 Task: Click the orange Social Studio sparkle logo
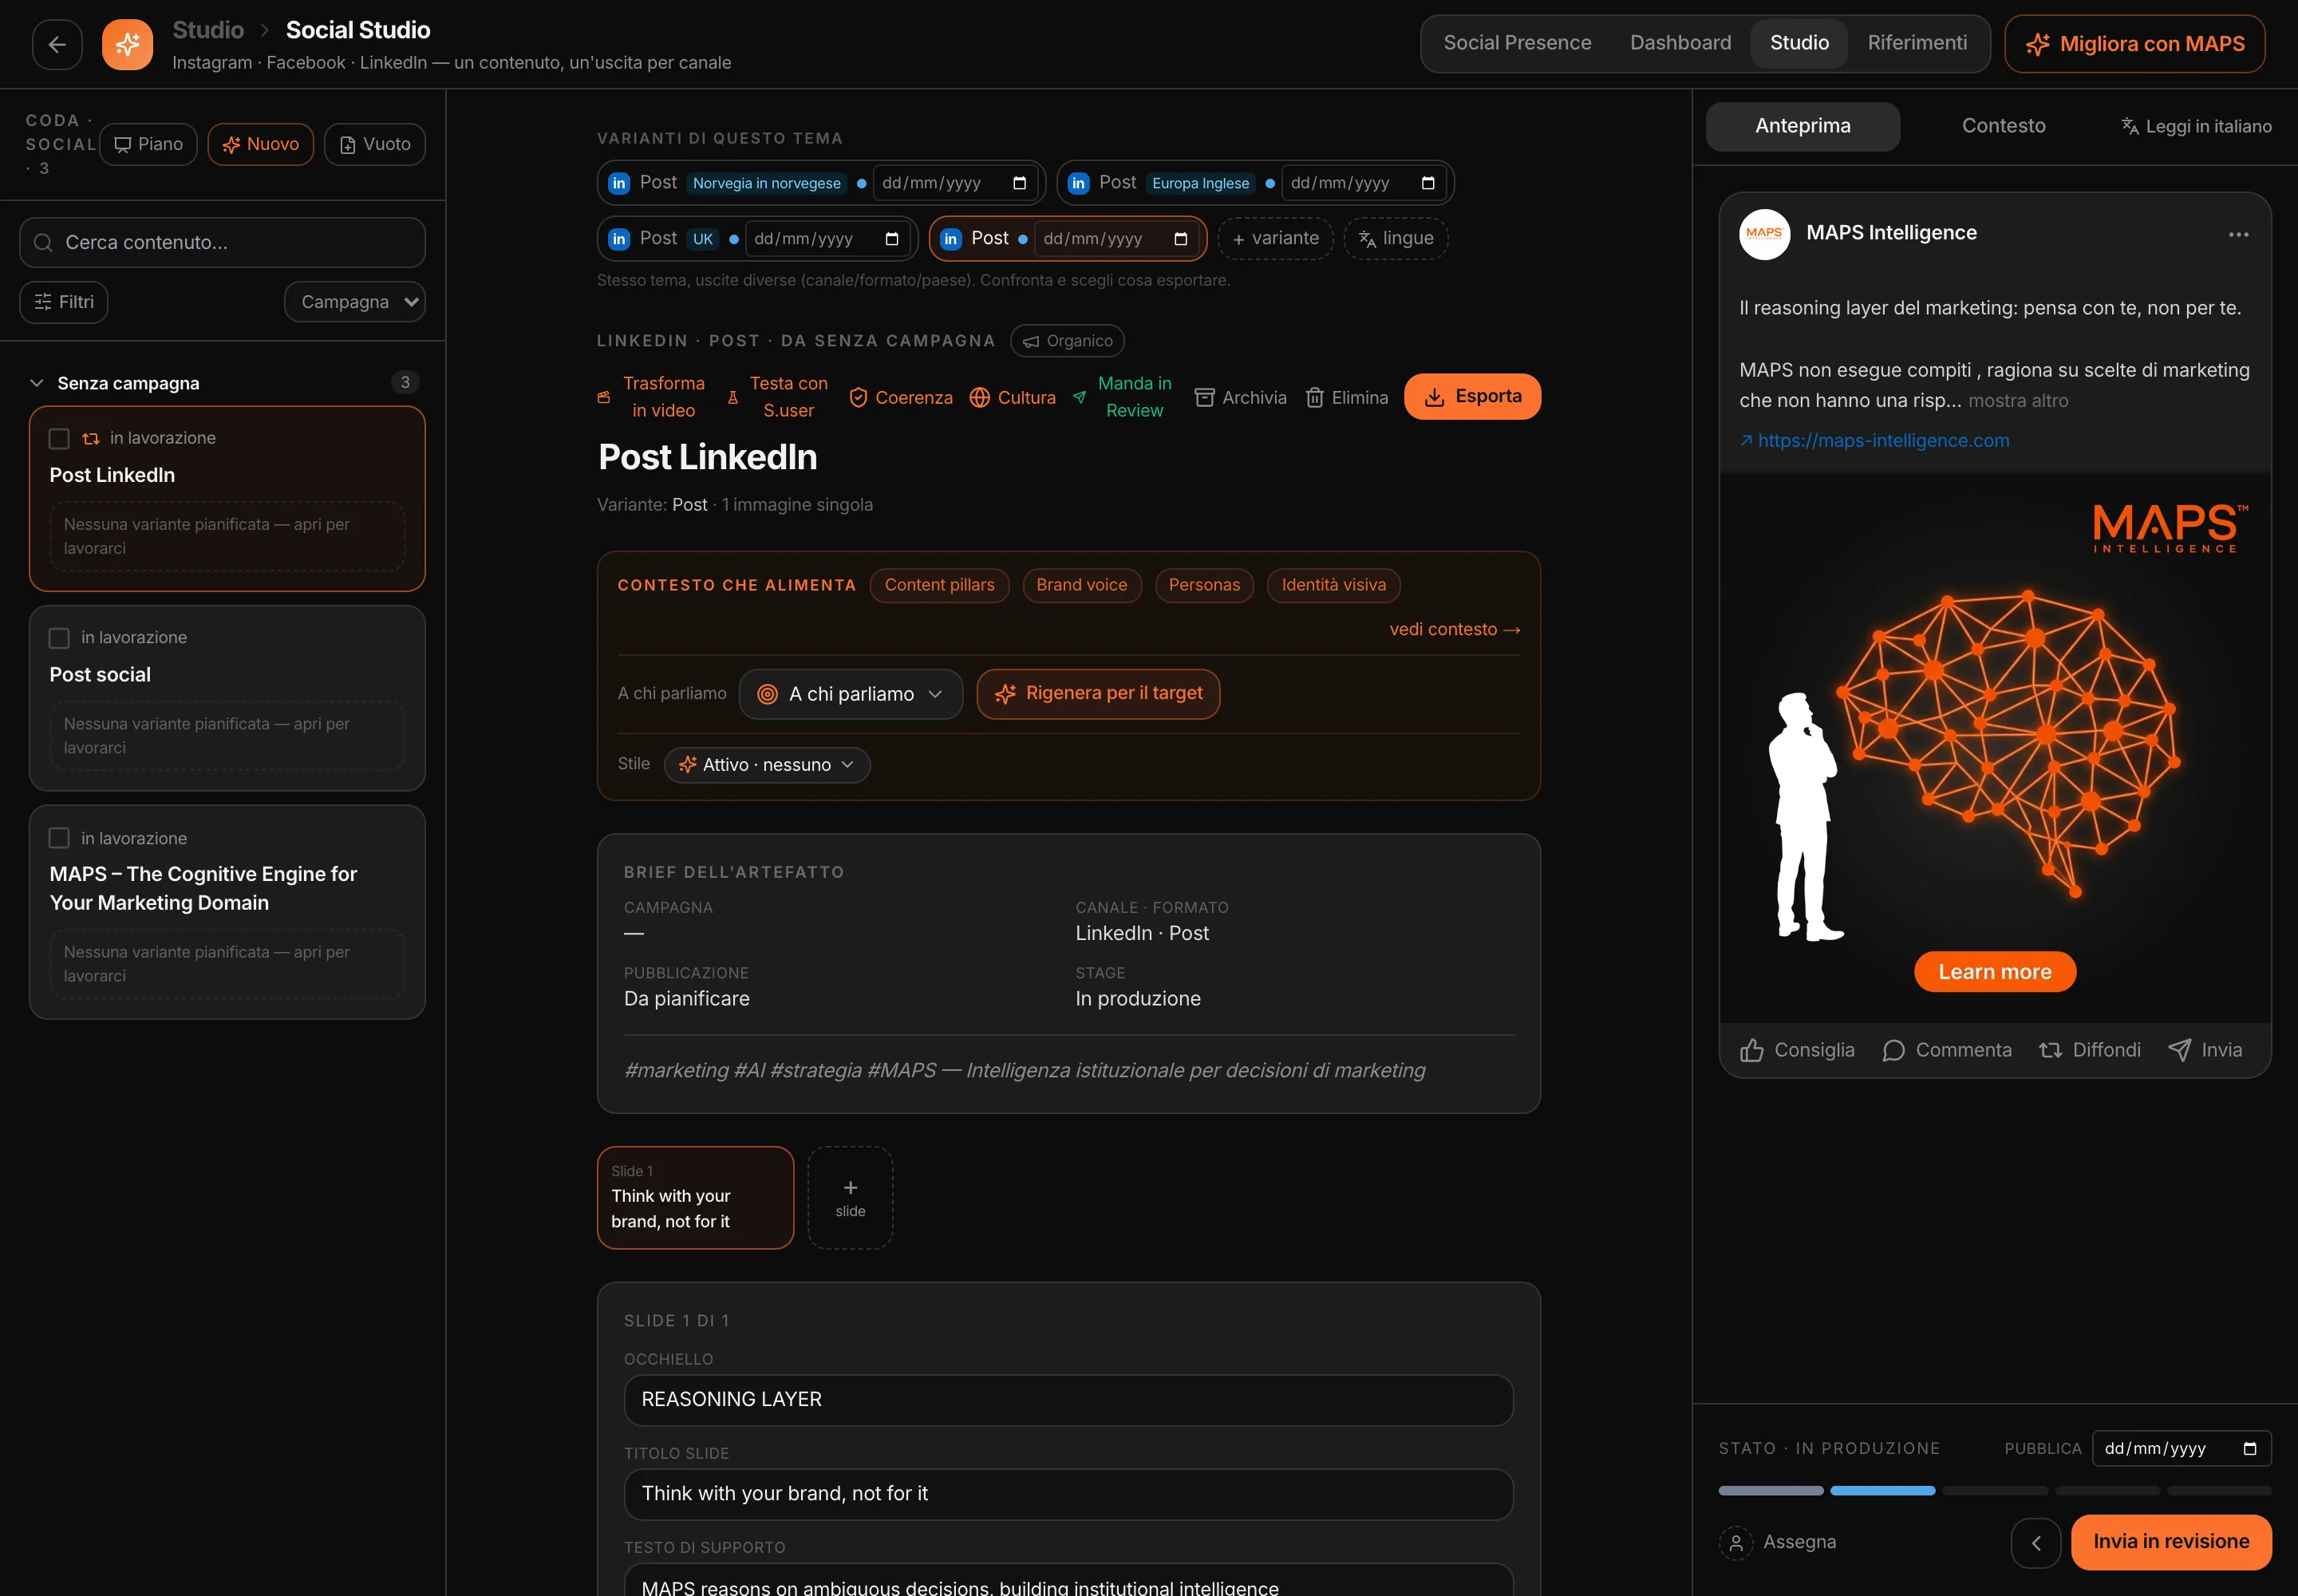[x=127, y=44]
